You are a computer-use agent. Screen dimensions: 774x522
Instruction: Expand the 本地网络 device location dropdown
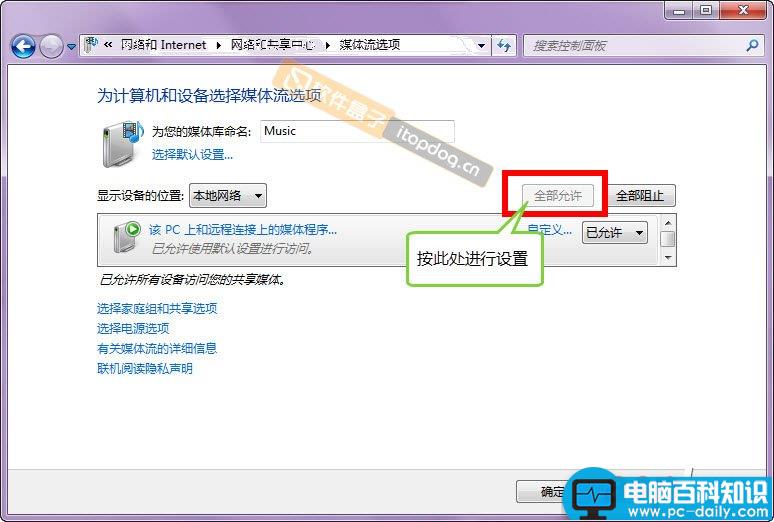pos(258,196)
